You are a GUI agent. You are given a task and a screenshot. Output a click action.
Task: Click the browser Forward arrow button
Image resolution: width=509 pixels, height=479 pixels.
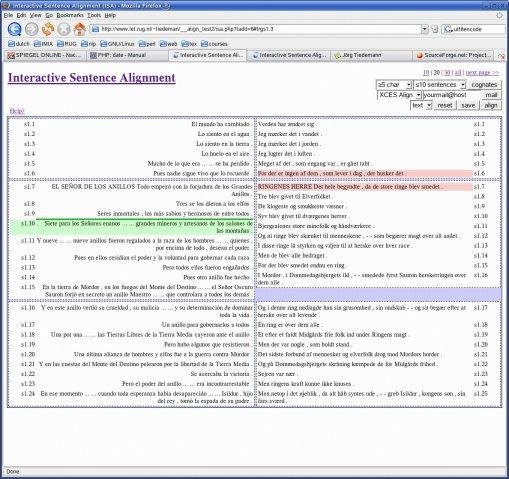[32, 29]
